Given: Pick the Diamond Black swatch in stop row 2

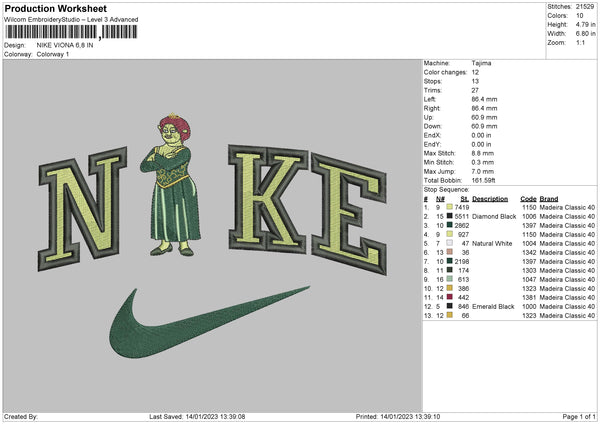Looking at the screenshot, I should 450,216.
